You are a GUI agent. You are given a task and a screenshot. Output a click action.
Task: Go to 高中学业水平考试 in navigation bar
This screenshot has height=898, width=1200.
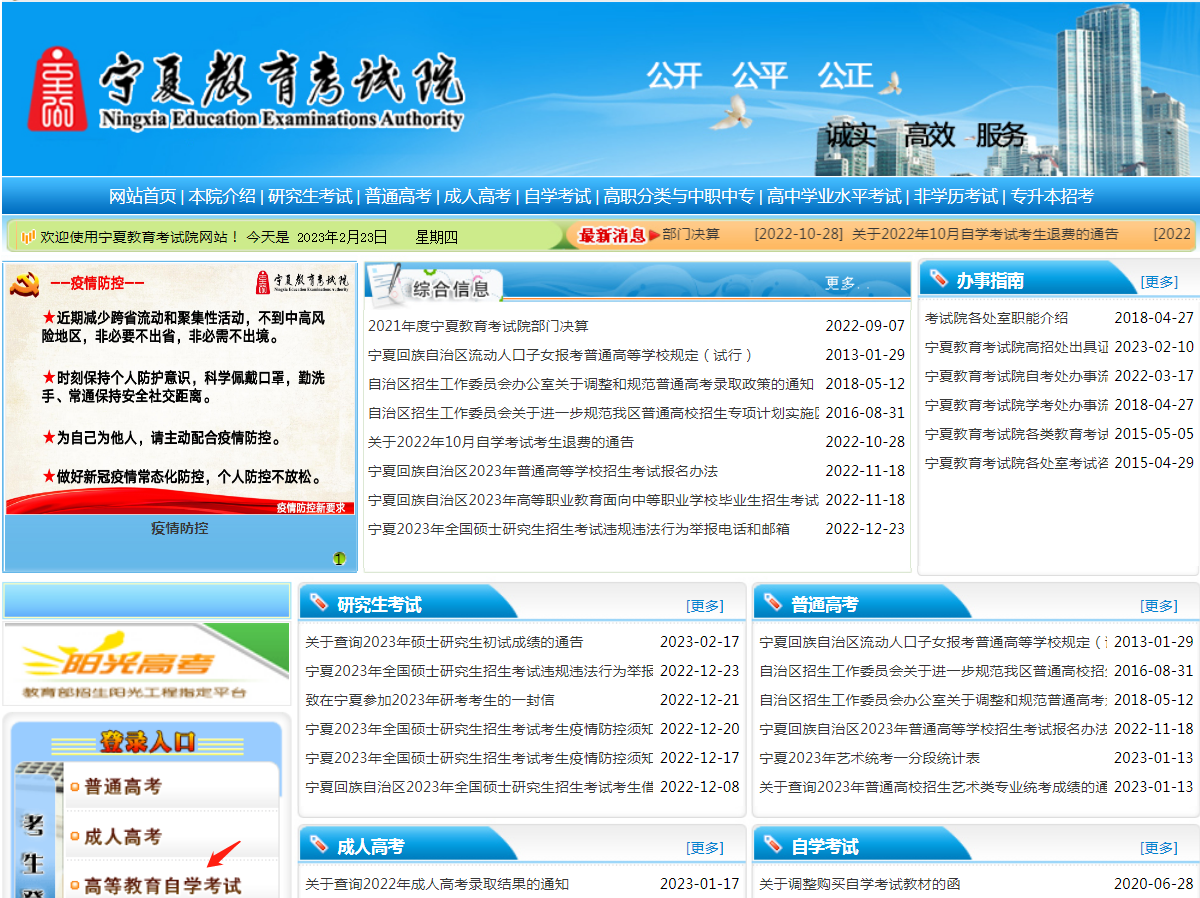click(x=834, y=196)
